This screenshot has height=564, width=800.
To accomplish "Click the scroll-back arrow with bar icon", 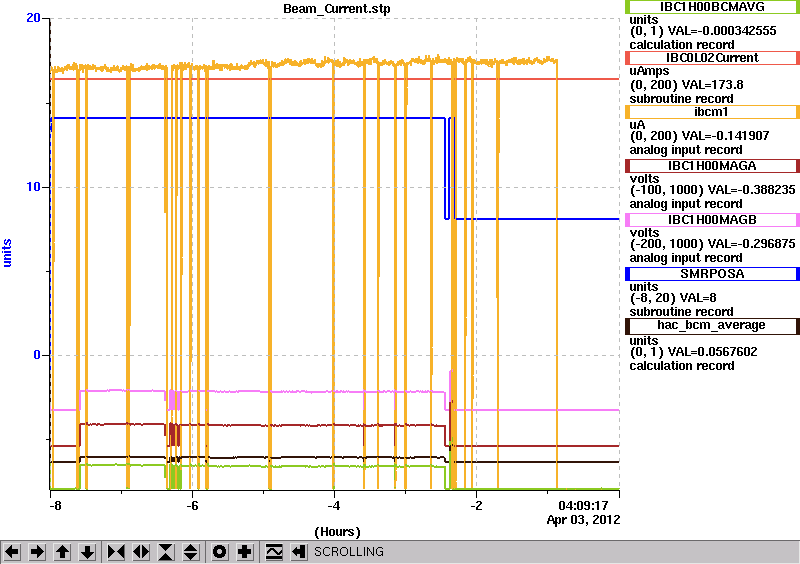I will click(299, 552).
